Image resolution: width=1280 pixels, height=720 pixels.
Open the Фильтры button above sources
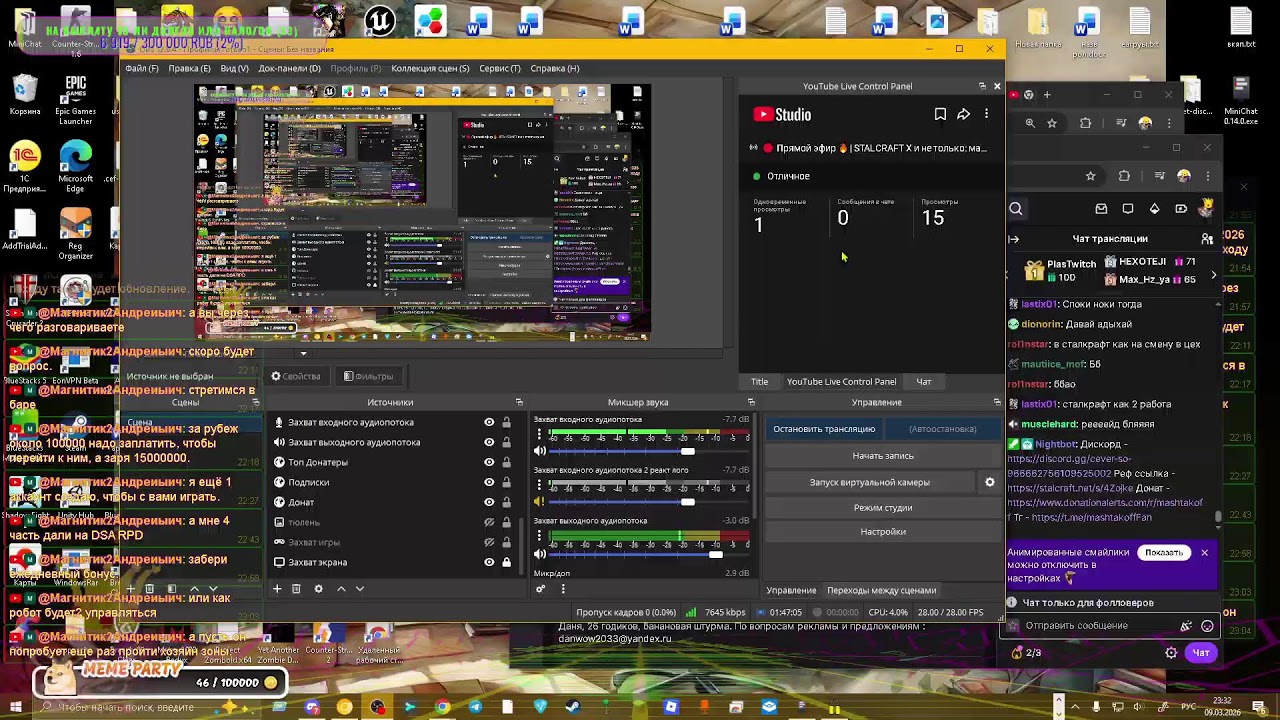368,377
